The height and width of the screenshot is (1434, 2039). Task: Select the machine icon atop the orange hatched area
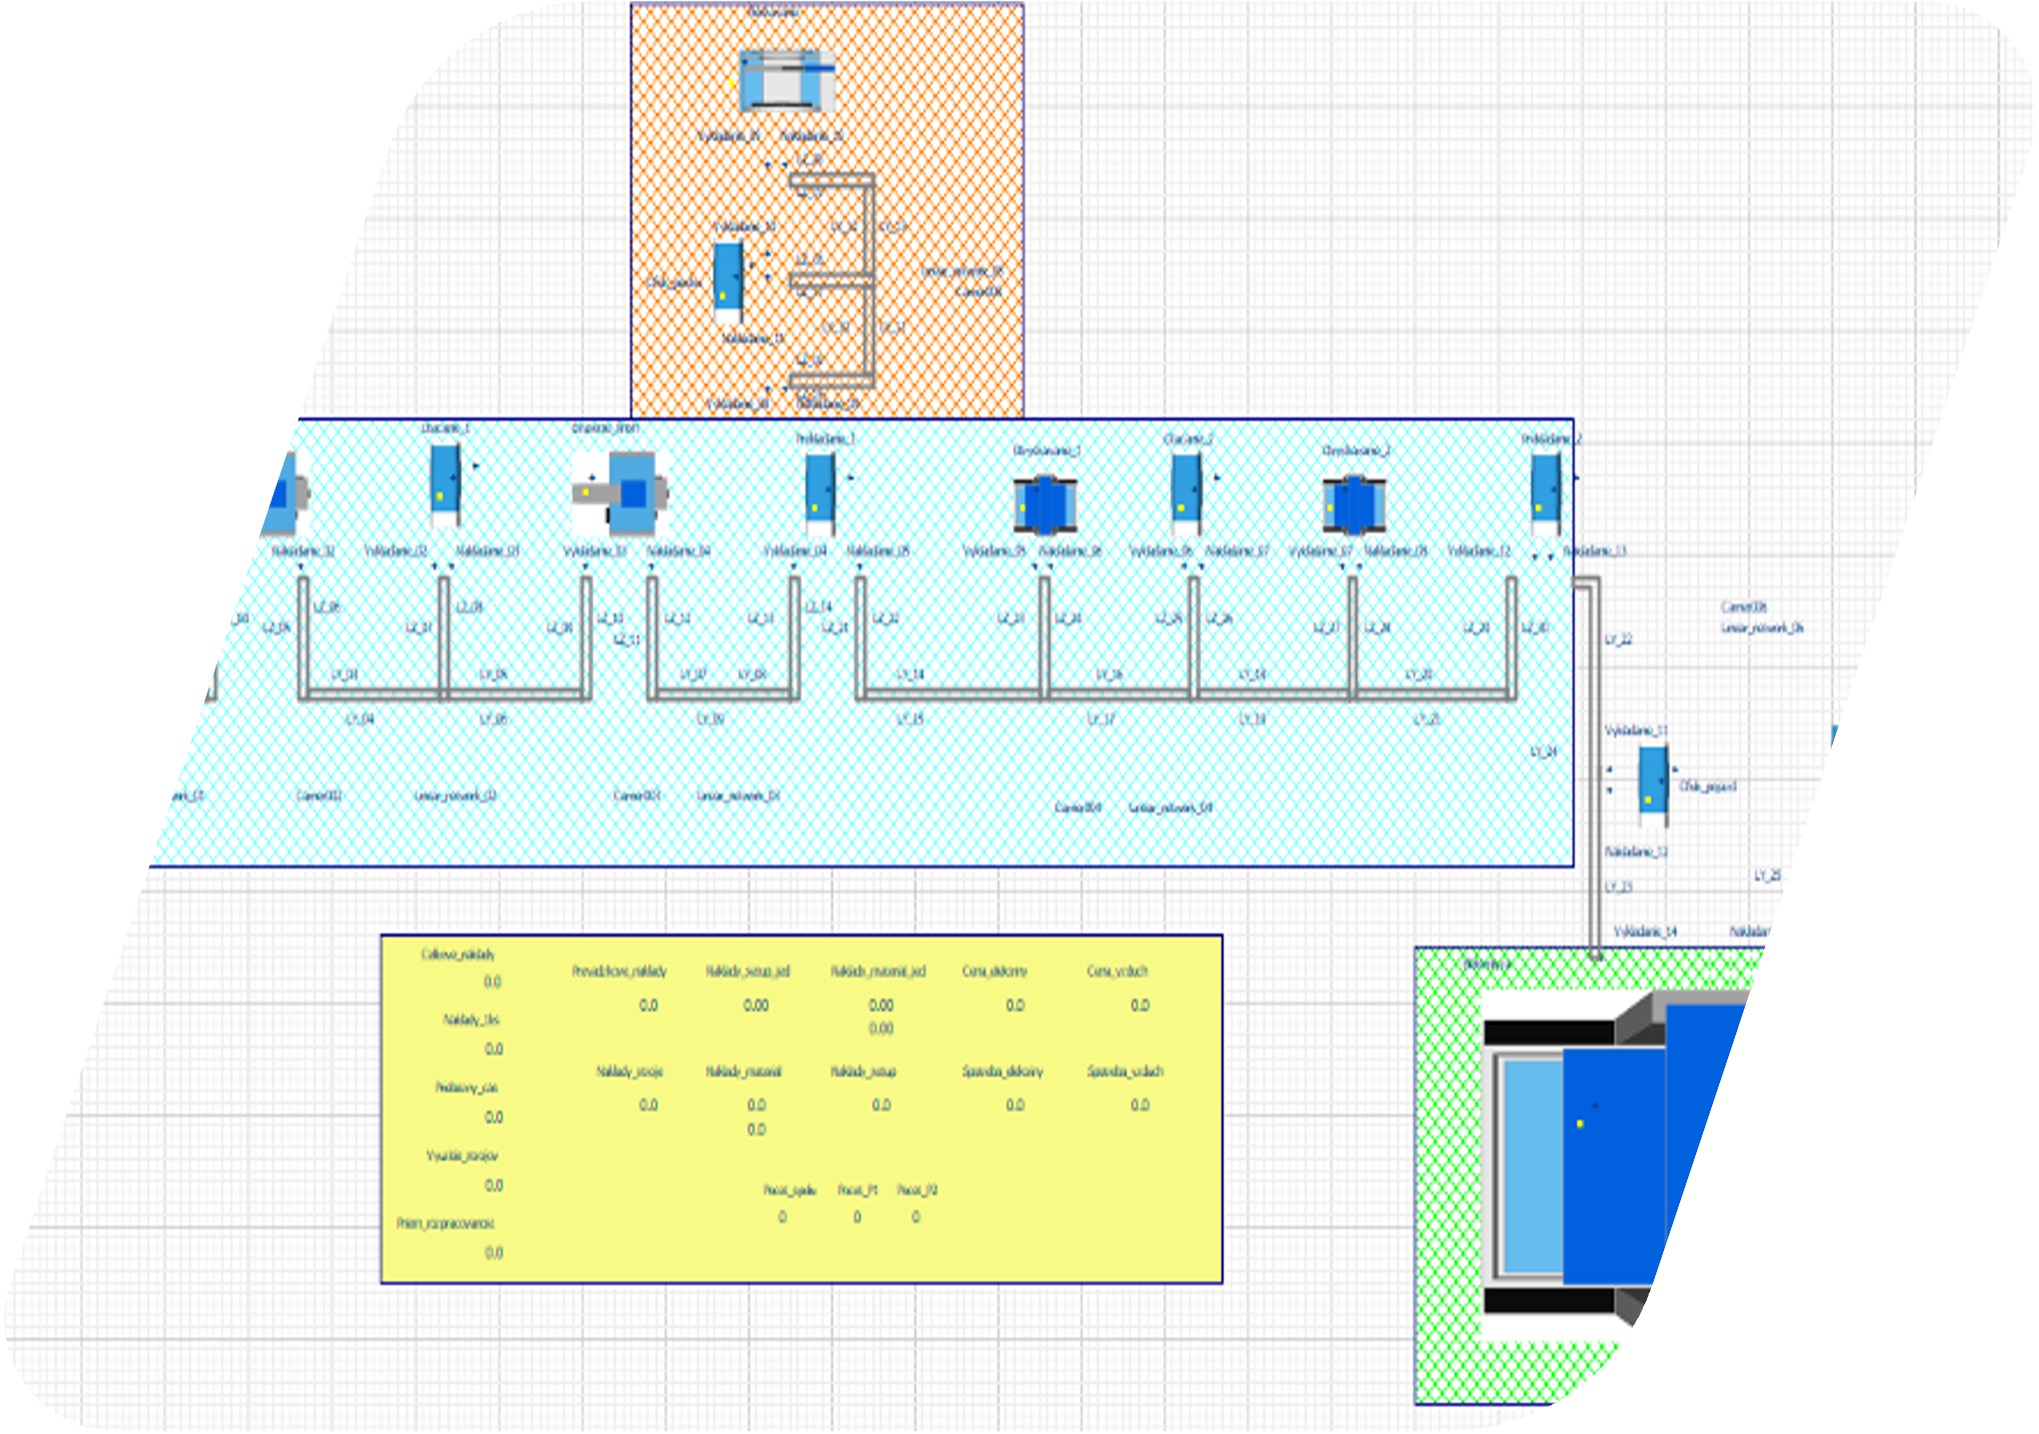pyautogui.click(x=787, y=80)
